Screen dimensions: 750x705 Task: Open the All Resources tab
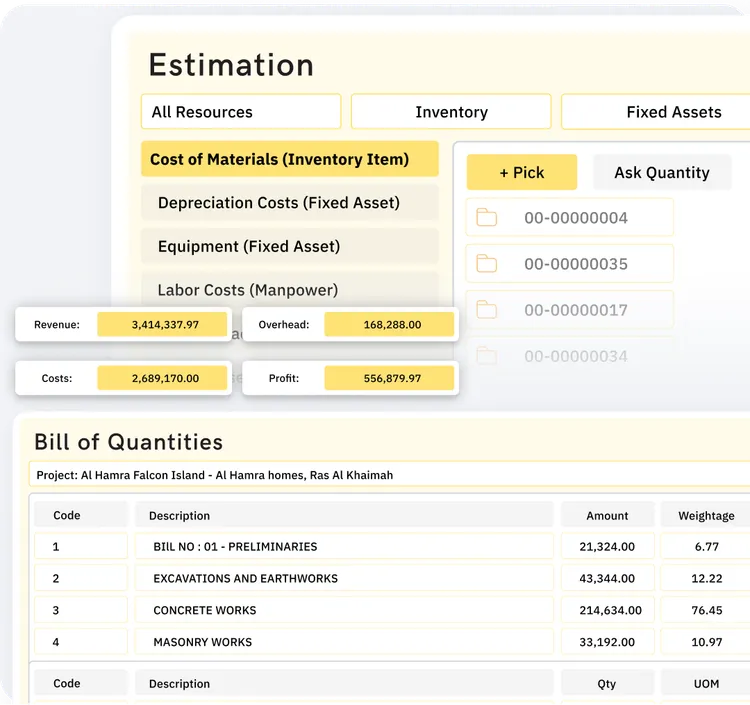pos(241,112)
